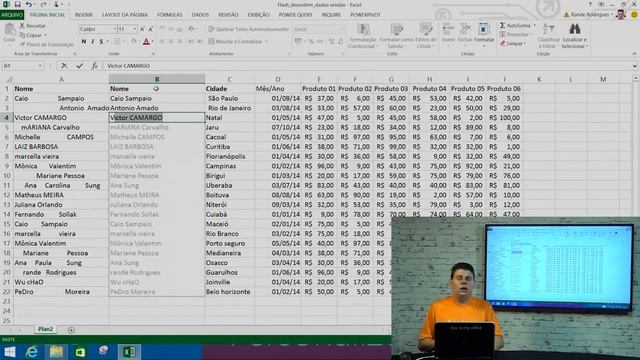The height and width of the screenshot is (360, 640).
Task: Switch to the REVISÃO tab
Action: coord(228,15)
